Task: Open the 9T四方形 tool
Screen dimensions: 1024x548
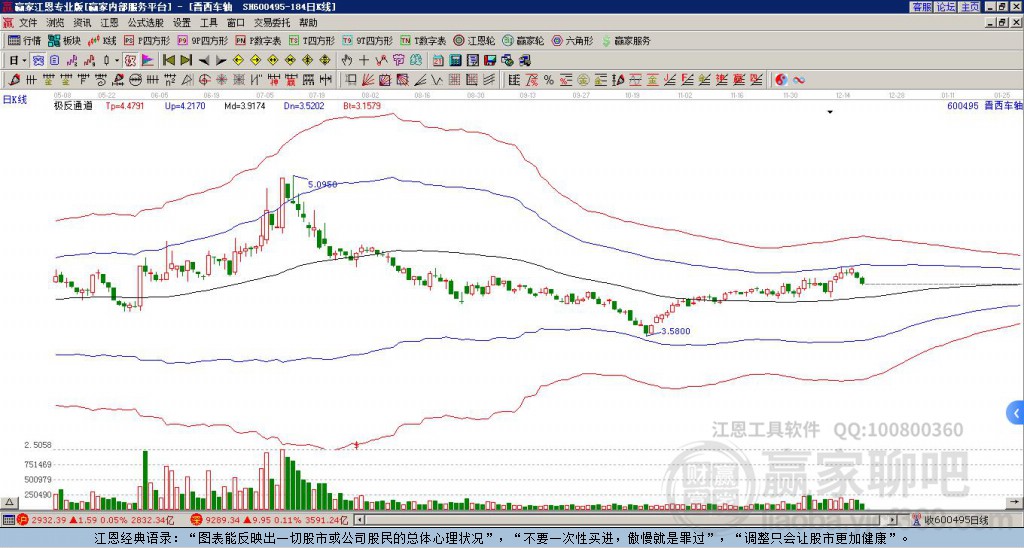Action: click(x=368, y=40)
